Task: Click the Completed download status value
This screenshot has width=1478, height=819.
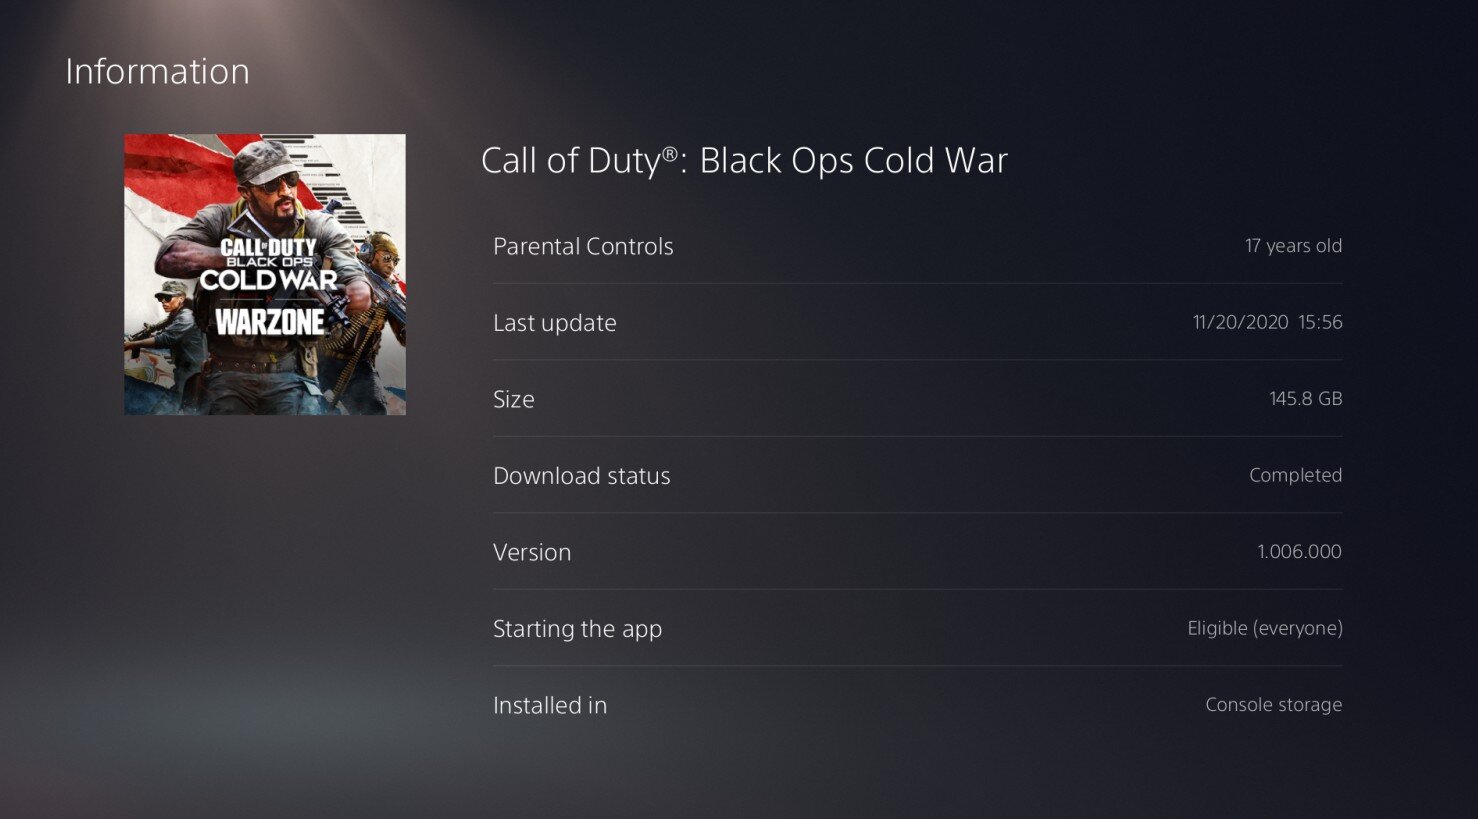Action: (x=1295, y=475)
